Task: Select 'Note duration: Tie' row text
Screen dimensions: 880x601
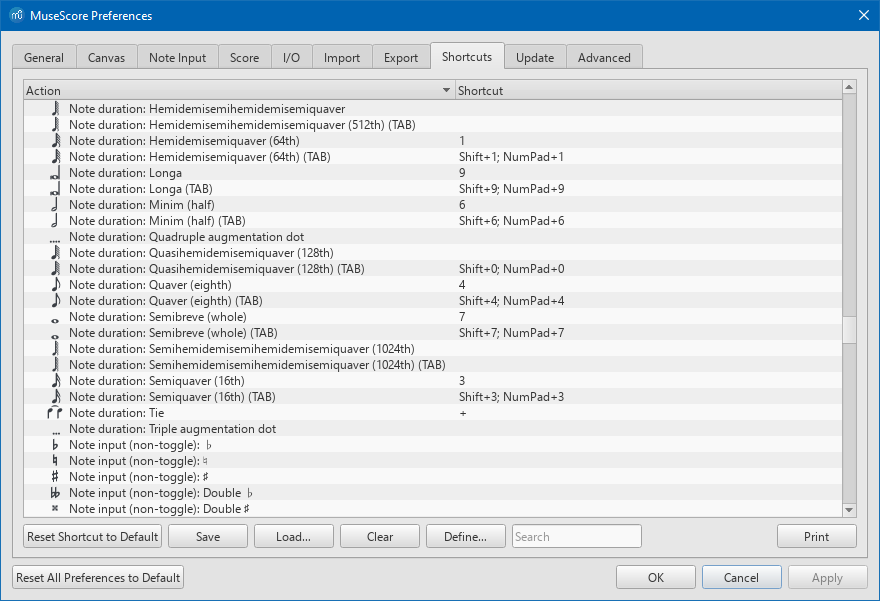Action: tap(117, 413)
